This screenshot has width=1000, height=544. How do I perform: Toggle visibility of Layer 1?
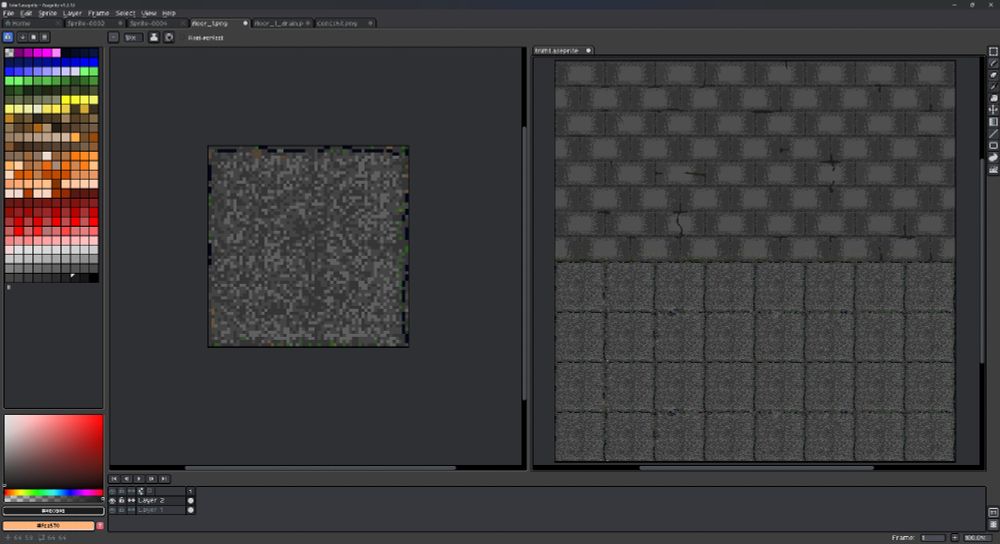tap(112, 510)
